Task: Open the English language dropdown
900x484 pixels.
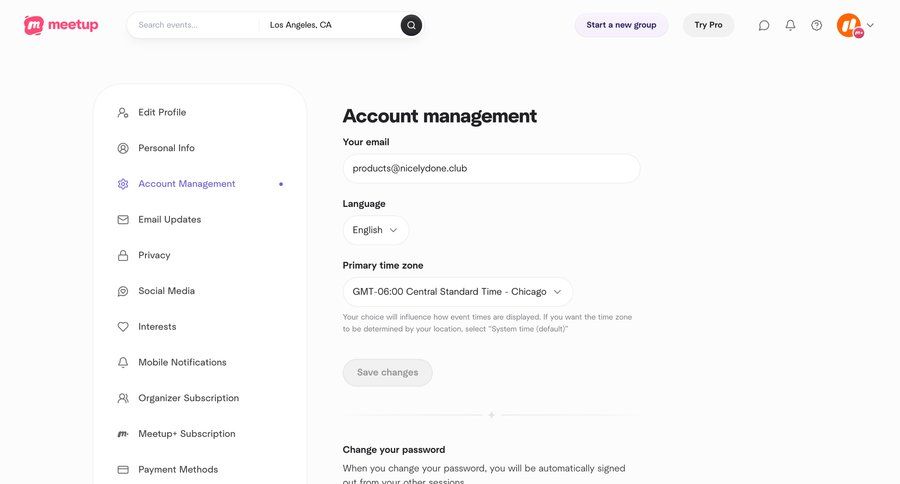Action: 375,230
